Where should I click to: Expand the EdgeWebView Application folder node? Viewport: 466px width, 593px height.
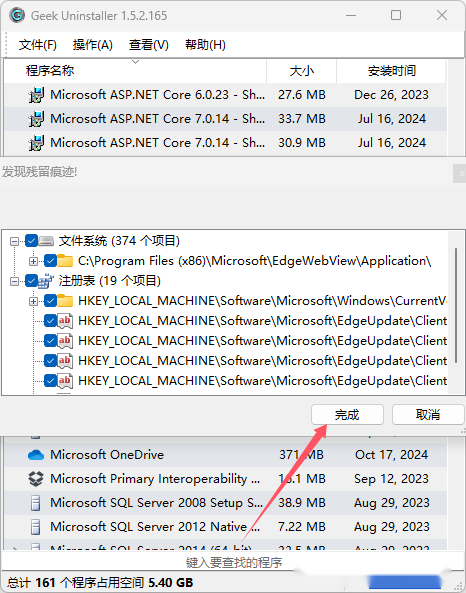tap(33, 261)
